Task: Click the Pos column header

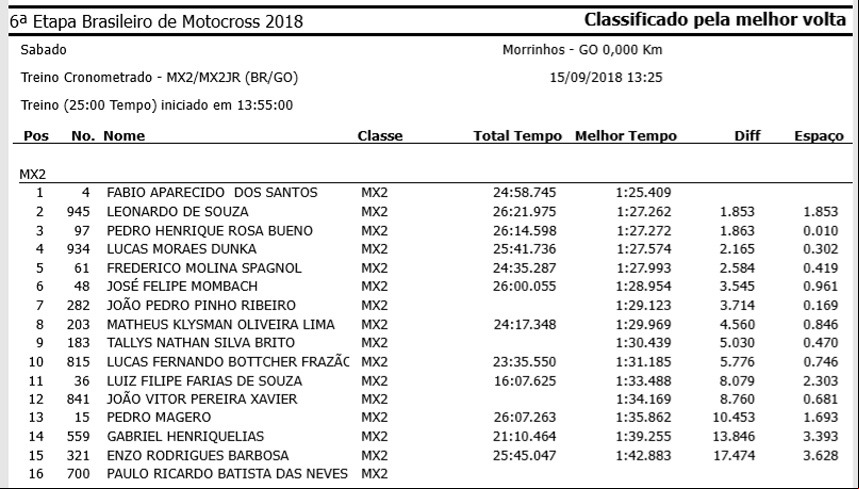Action: click(36, 136)
